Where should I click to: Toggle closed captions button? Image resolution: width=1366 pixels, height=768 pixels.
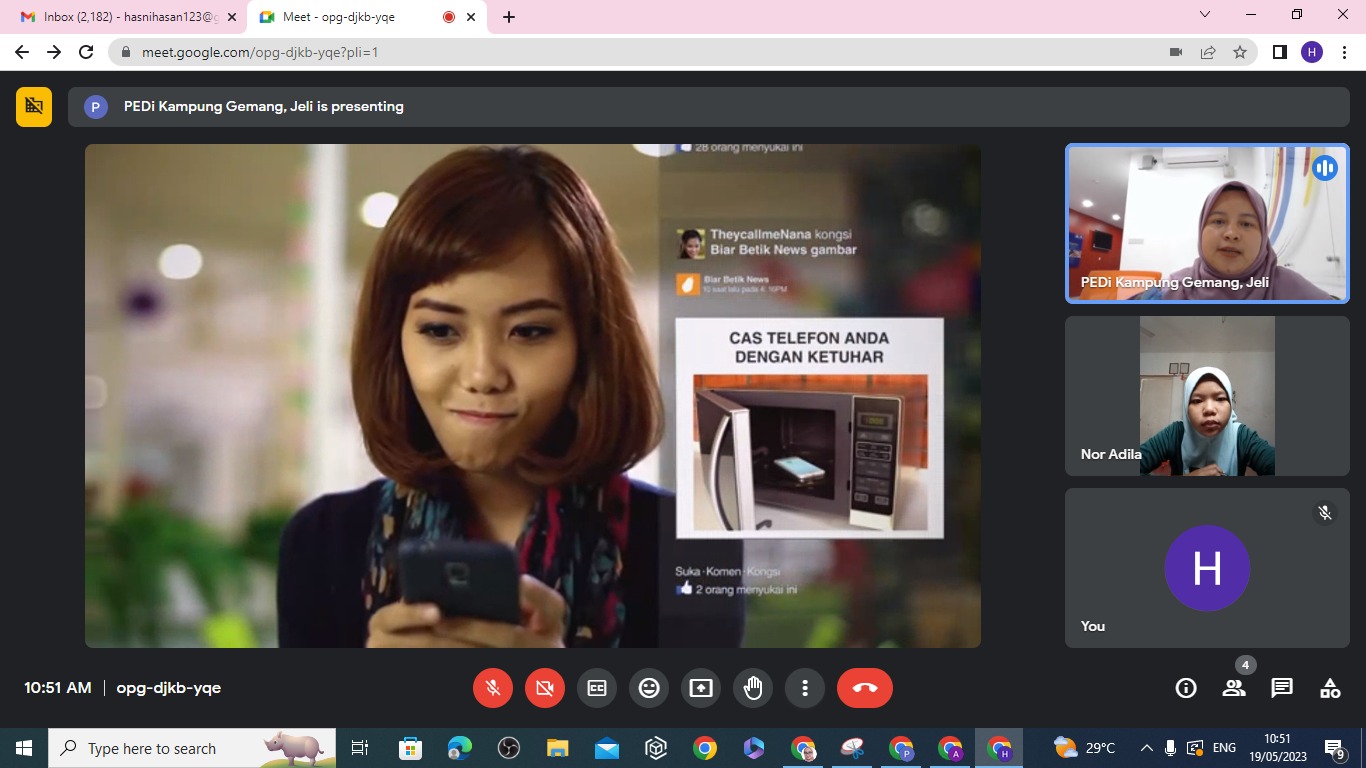pos(597,688)
